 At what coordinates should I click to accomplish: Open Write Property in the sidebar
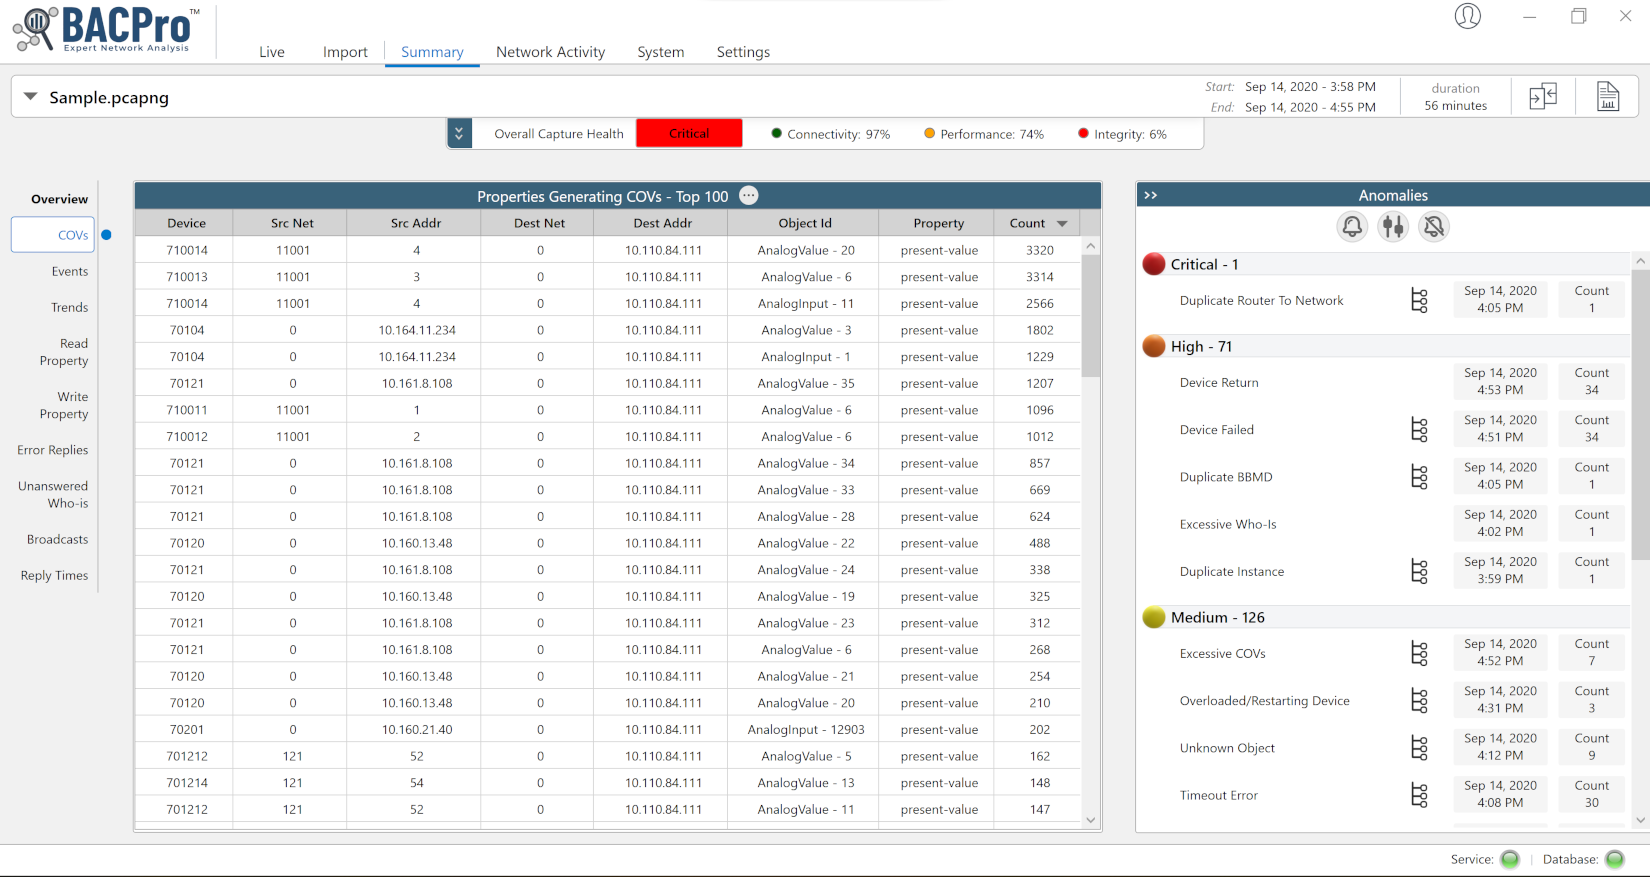pyautogui.click(x=64, y=405)
